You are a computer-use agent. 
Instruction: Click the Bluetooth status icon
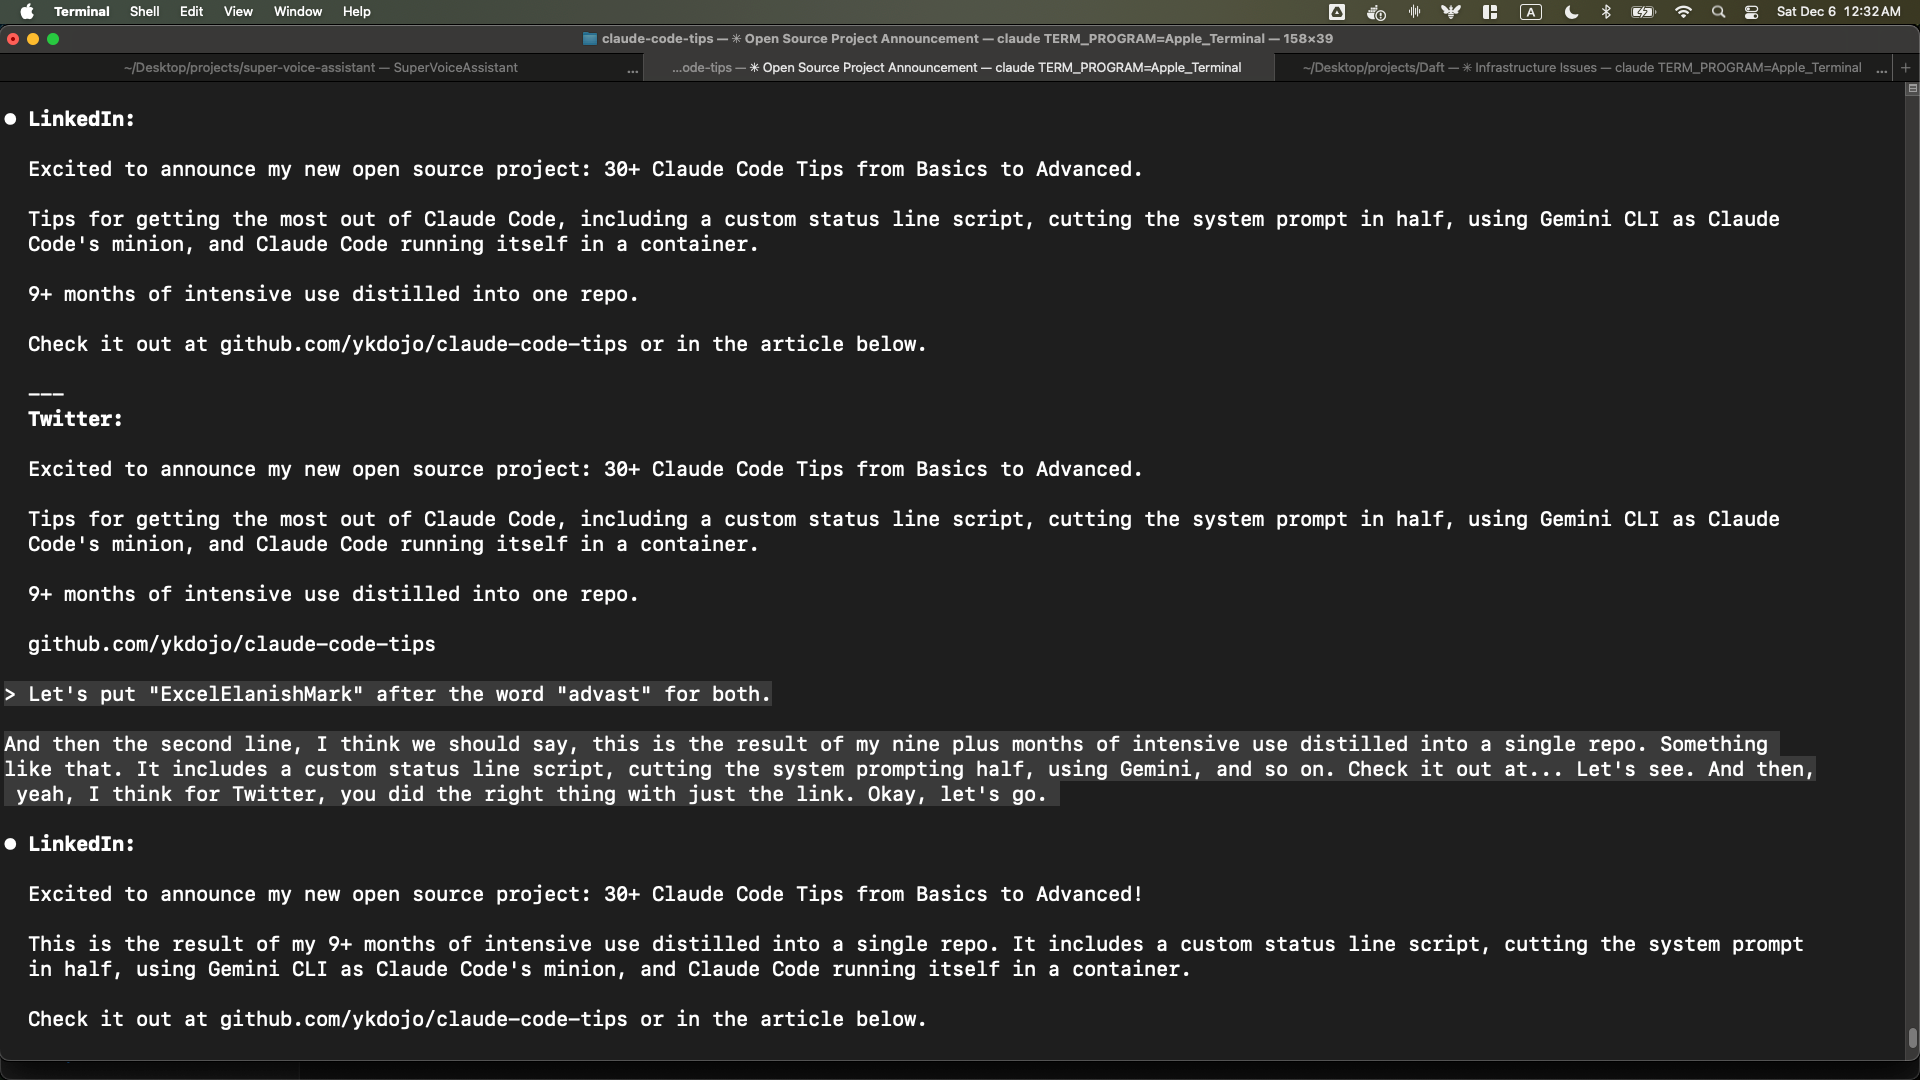coord(1606,12)
